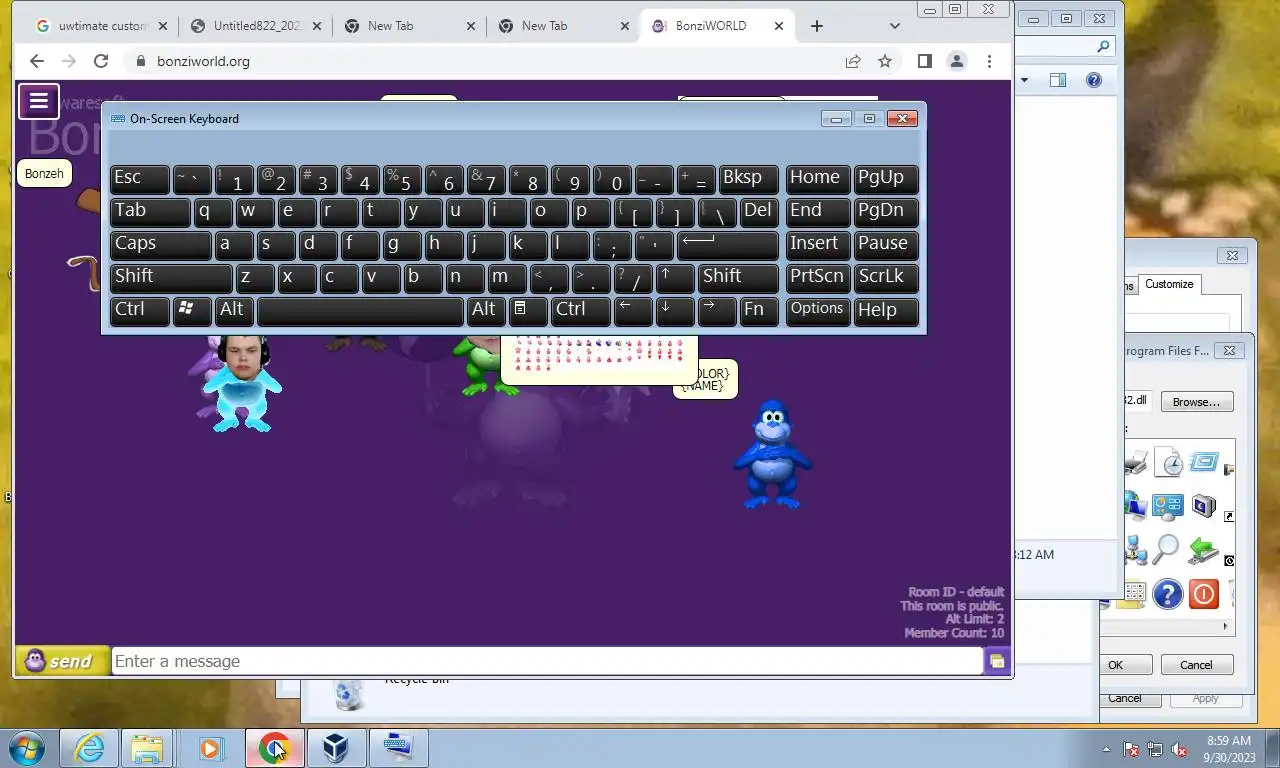Image resolution: width=1280 pixels, height=768 pixels.
Task: Expand Chrome tab search chevron
Action: pyautogui.click(x=895, y=26)
